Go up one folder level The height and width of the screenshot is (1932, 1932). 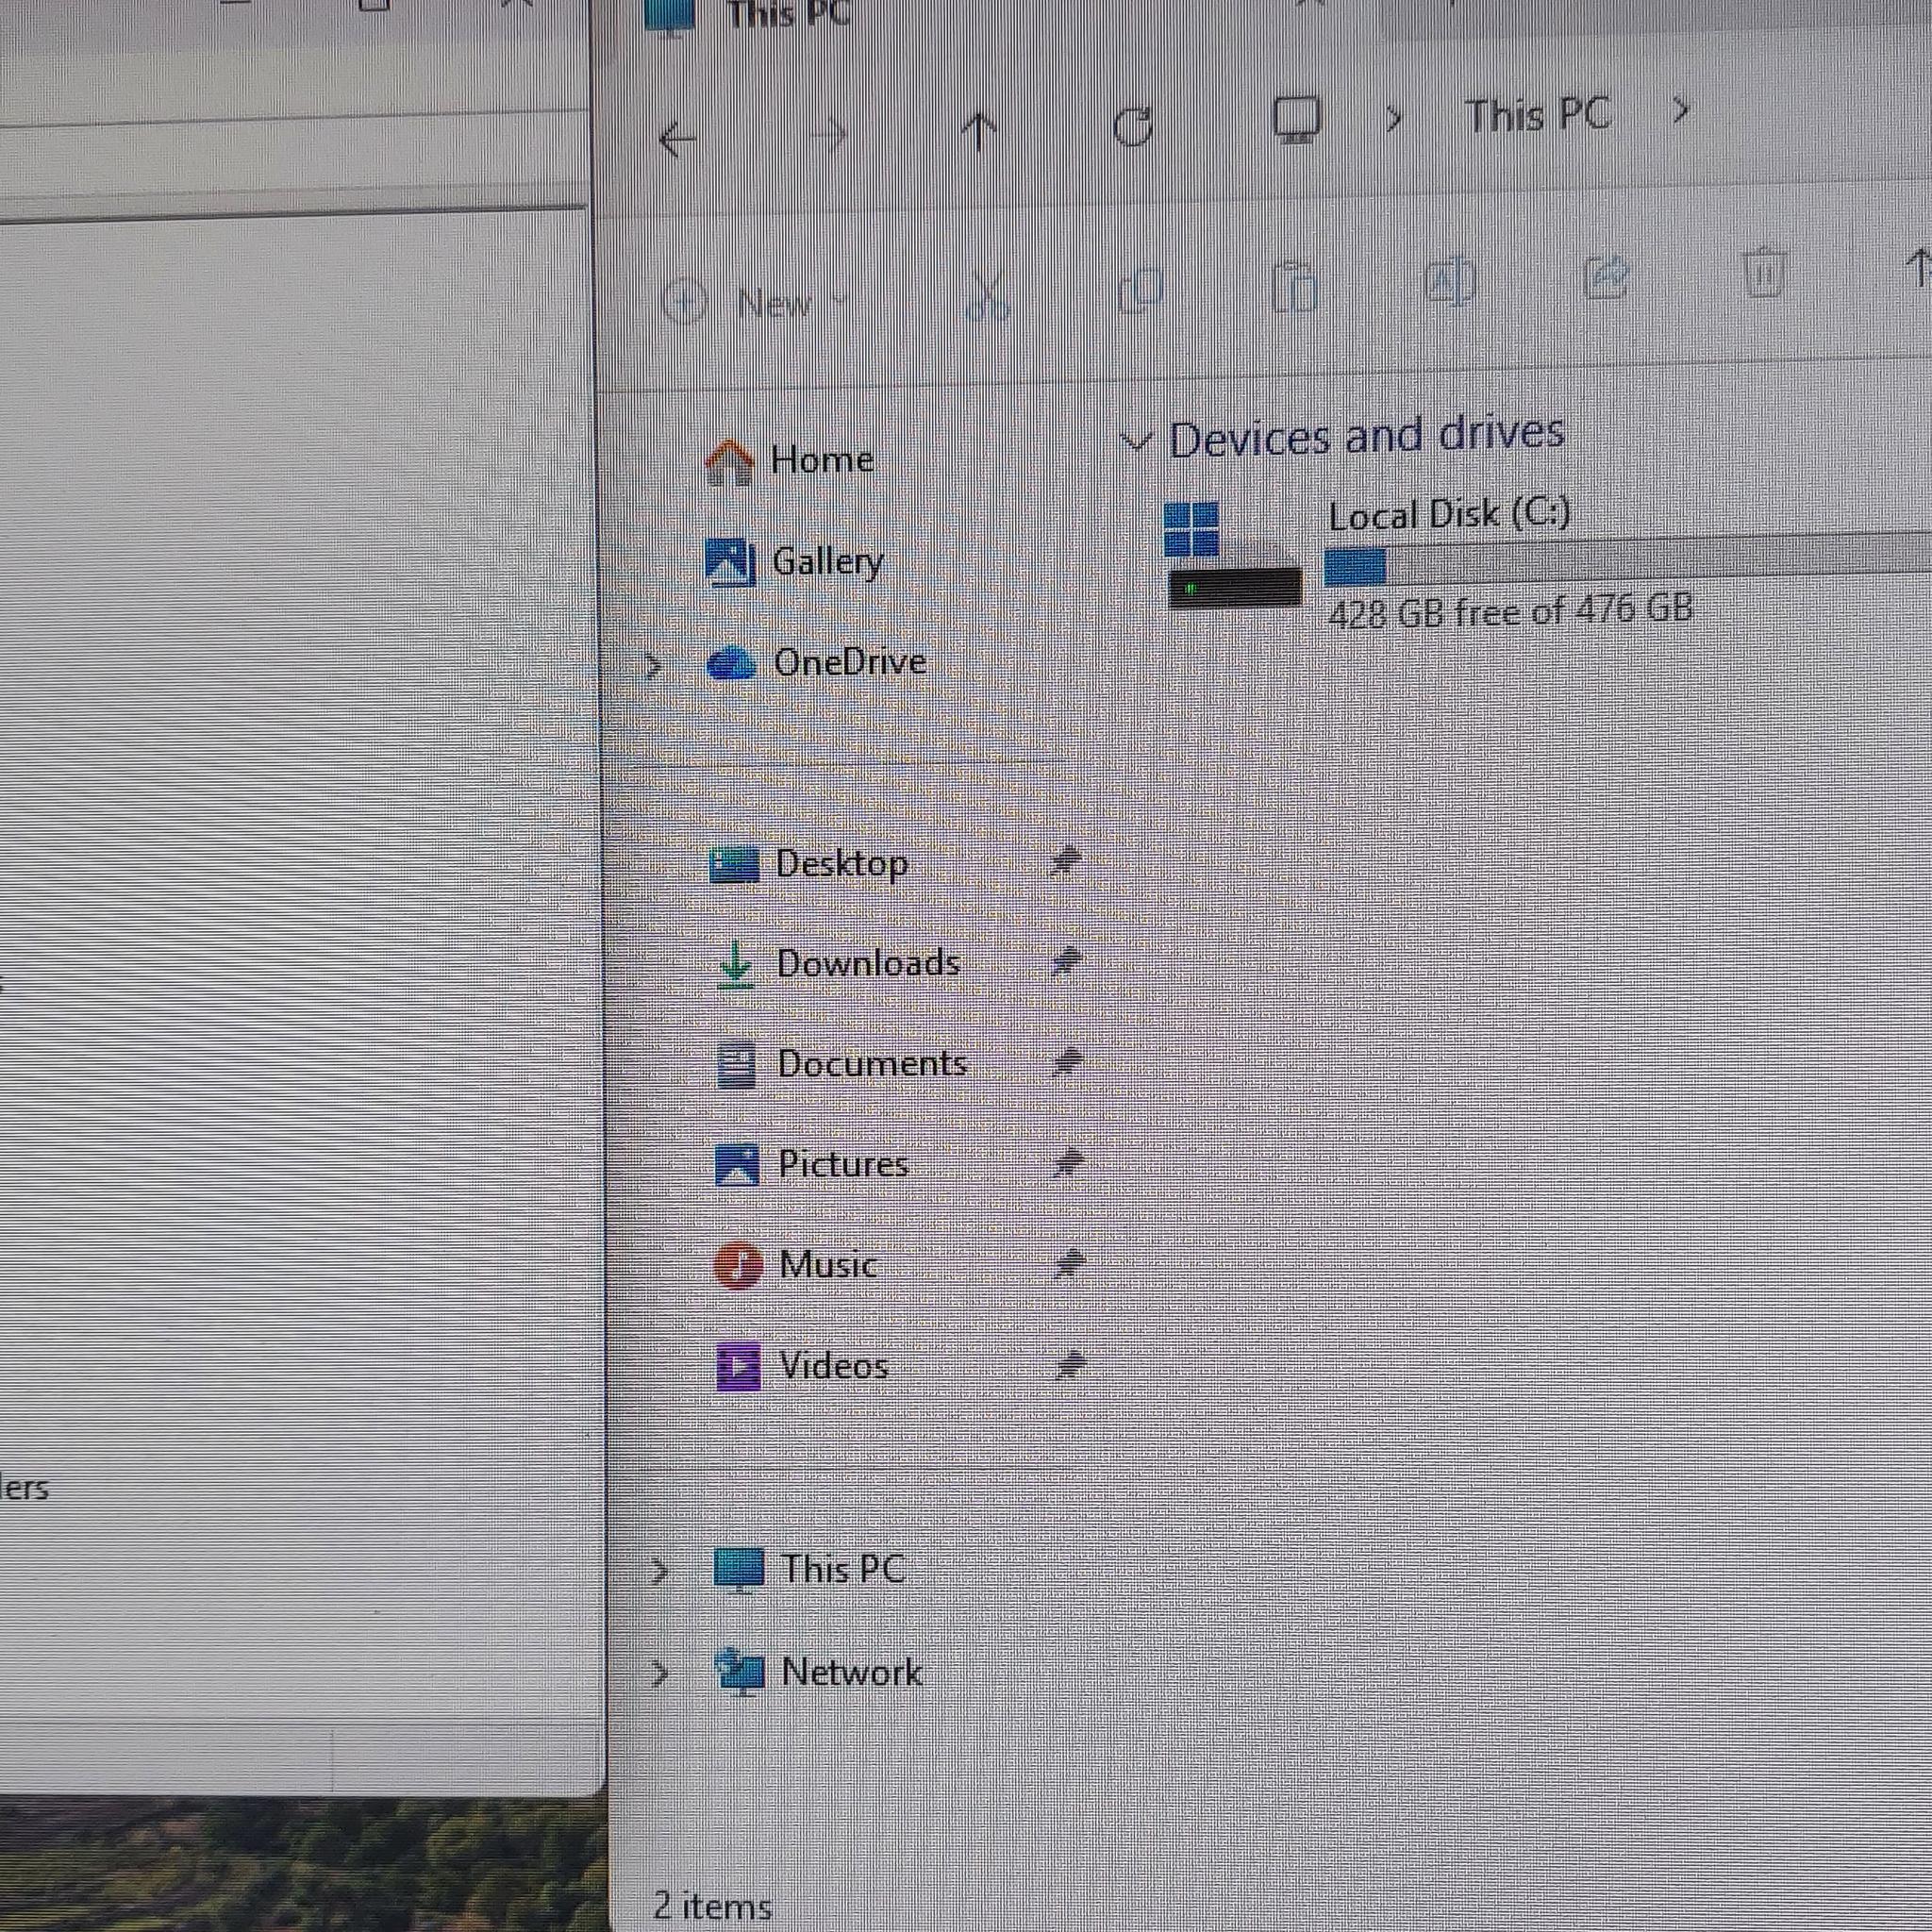pos(979,132)
